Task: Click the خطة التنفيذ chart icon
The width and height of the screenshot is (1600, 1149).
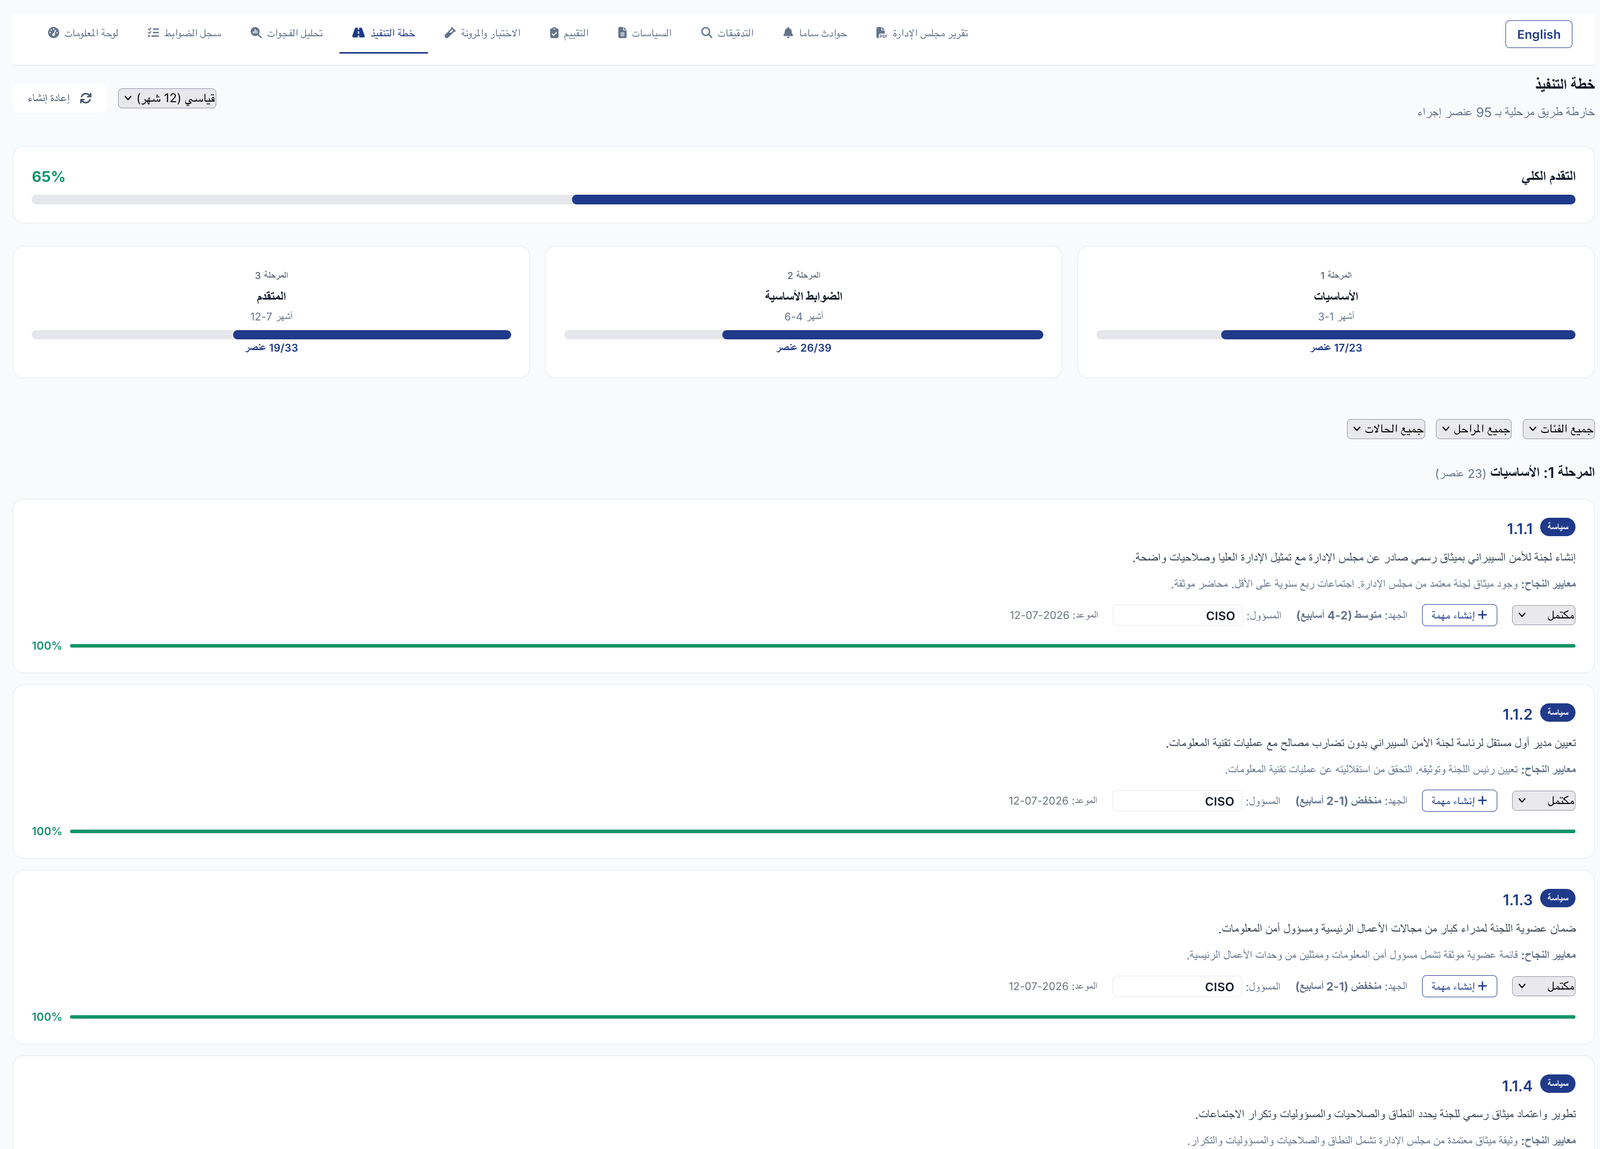Action: (358, 31)
